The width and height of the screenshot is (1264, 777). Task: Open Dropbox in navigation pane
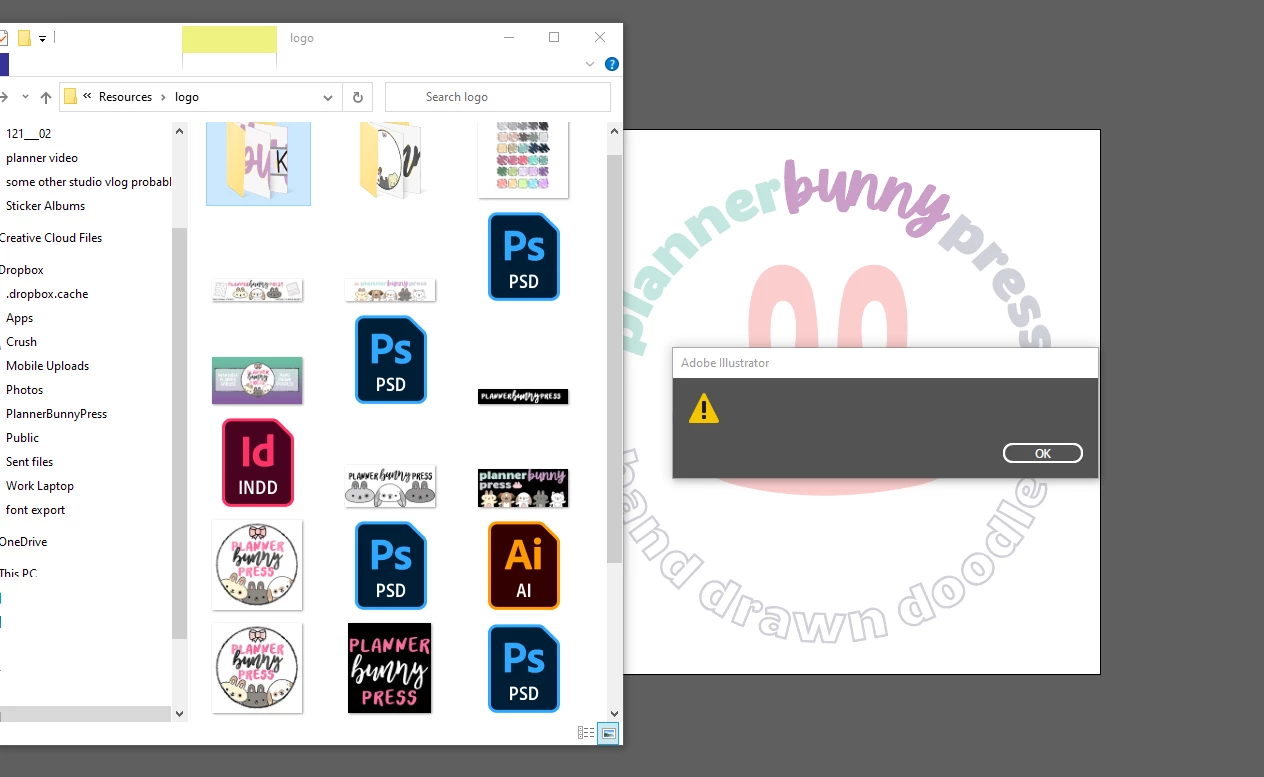[x=22, y=269]
